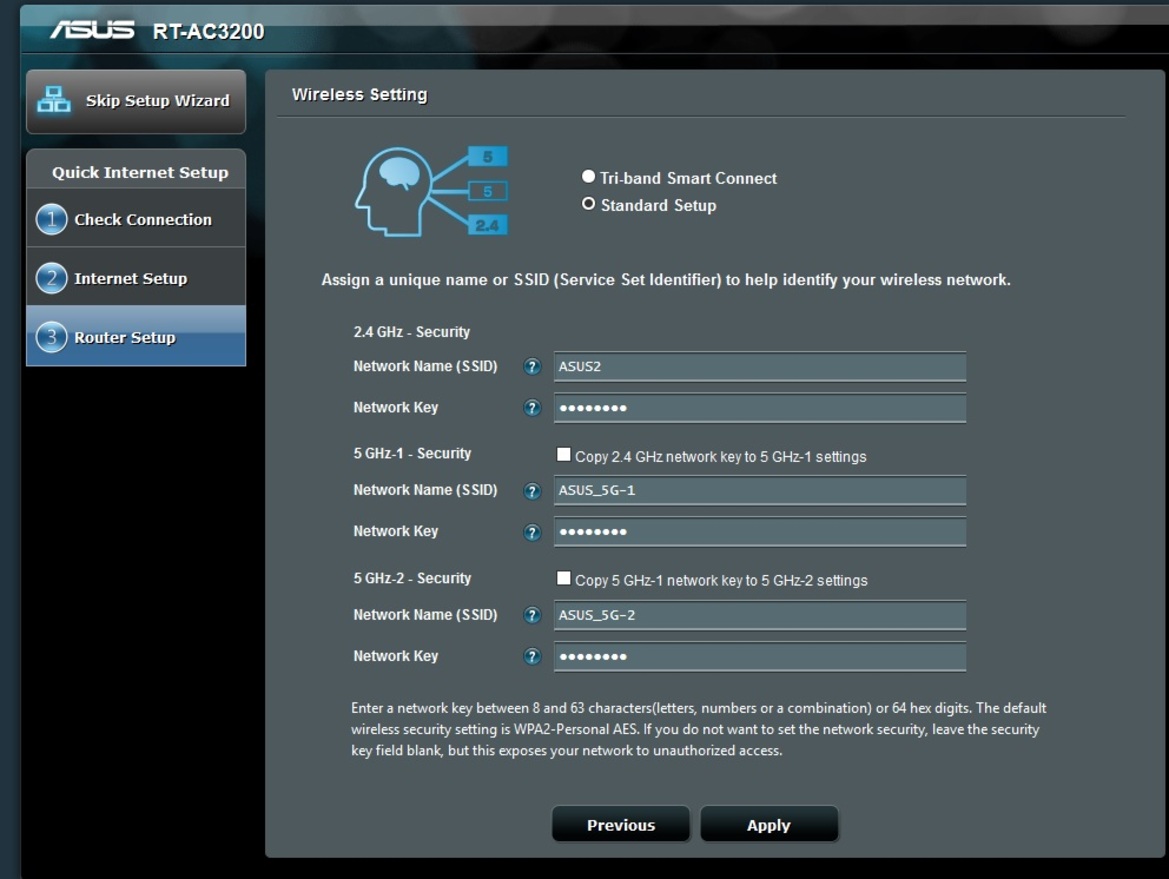Focus the ASUS_5G-2 SSID field
The width and height of the screenshot is (1169, 879).
(x=760, y=615)
